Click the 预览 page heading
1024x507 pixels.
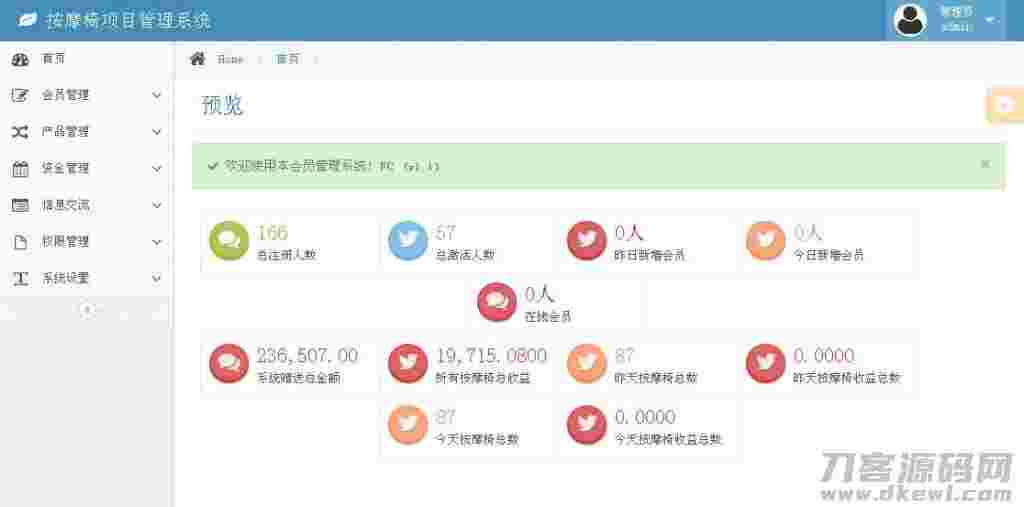pyautogui.click(x=223, y=105)
